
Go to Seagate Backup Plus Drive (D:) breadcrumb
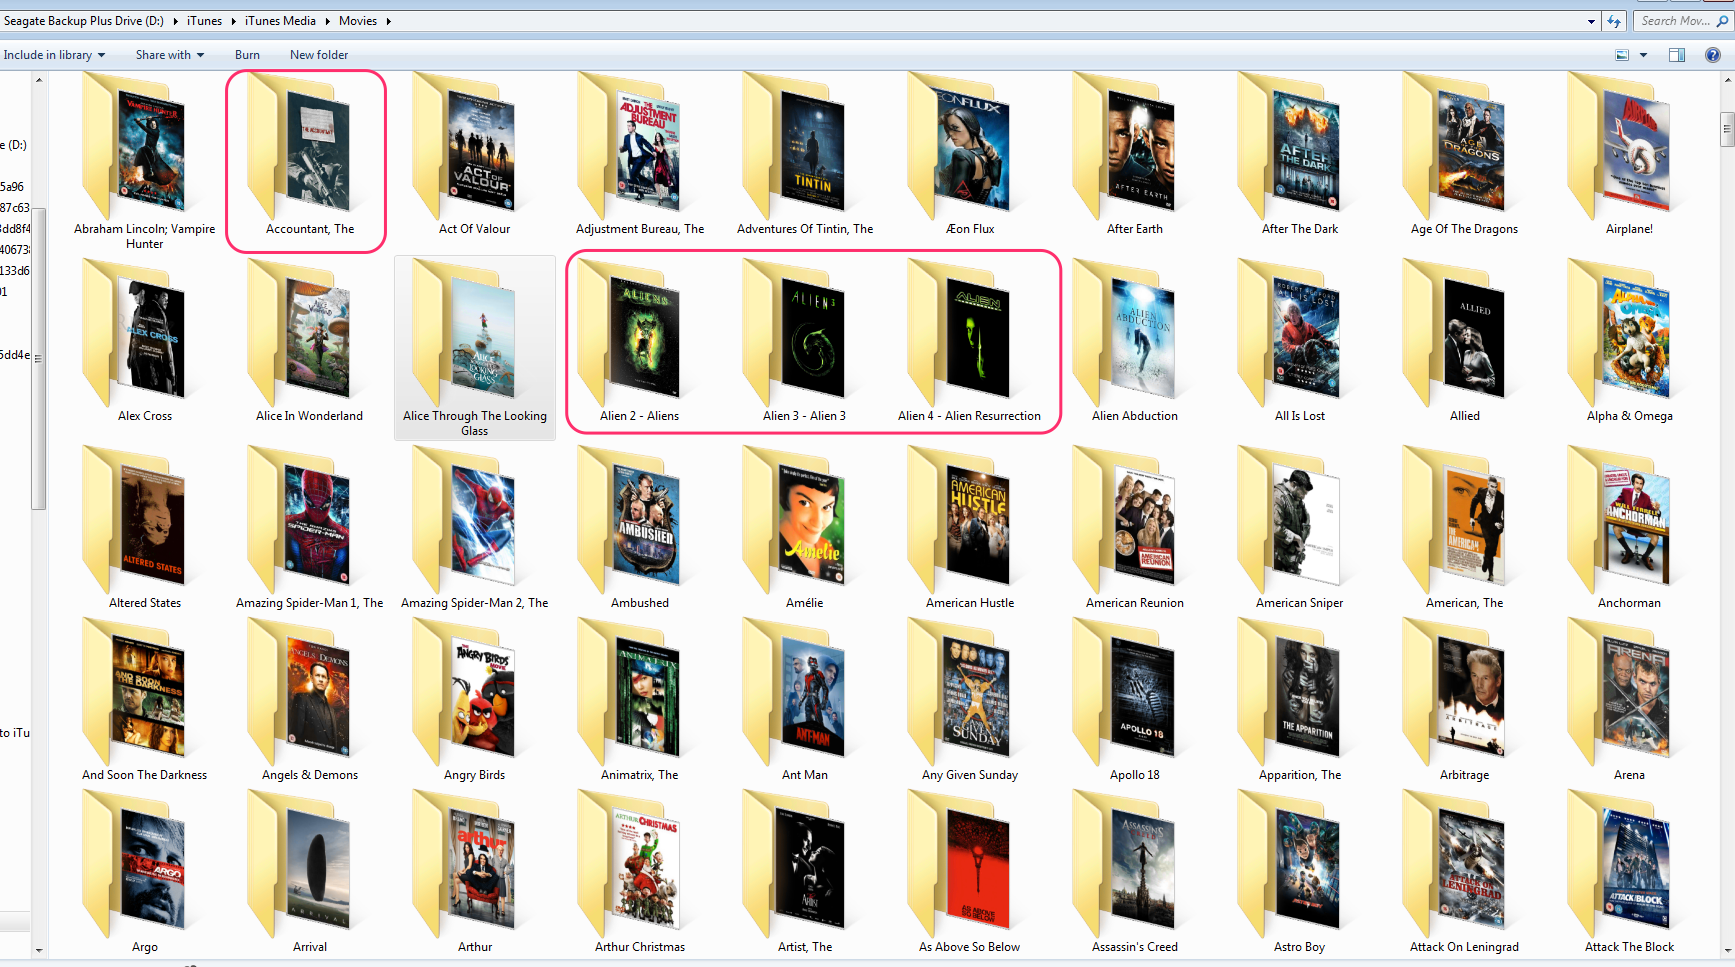(84, 21)
